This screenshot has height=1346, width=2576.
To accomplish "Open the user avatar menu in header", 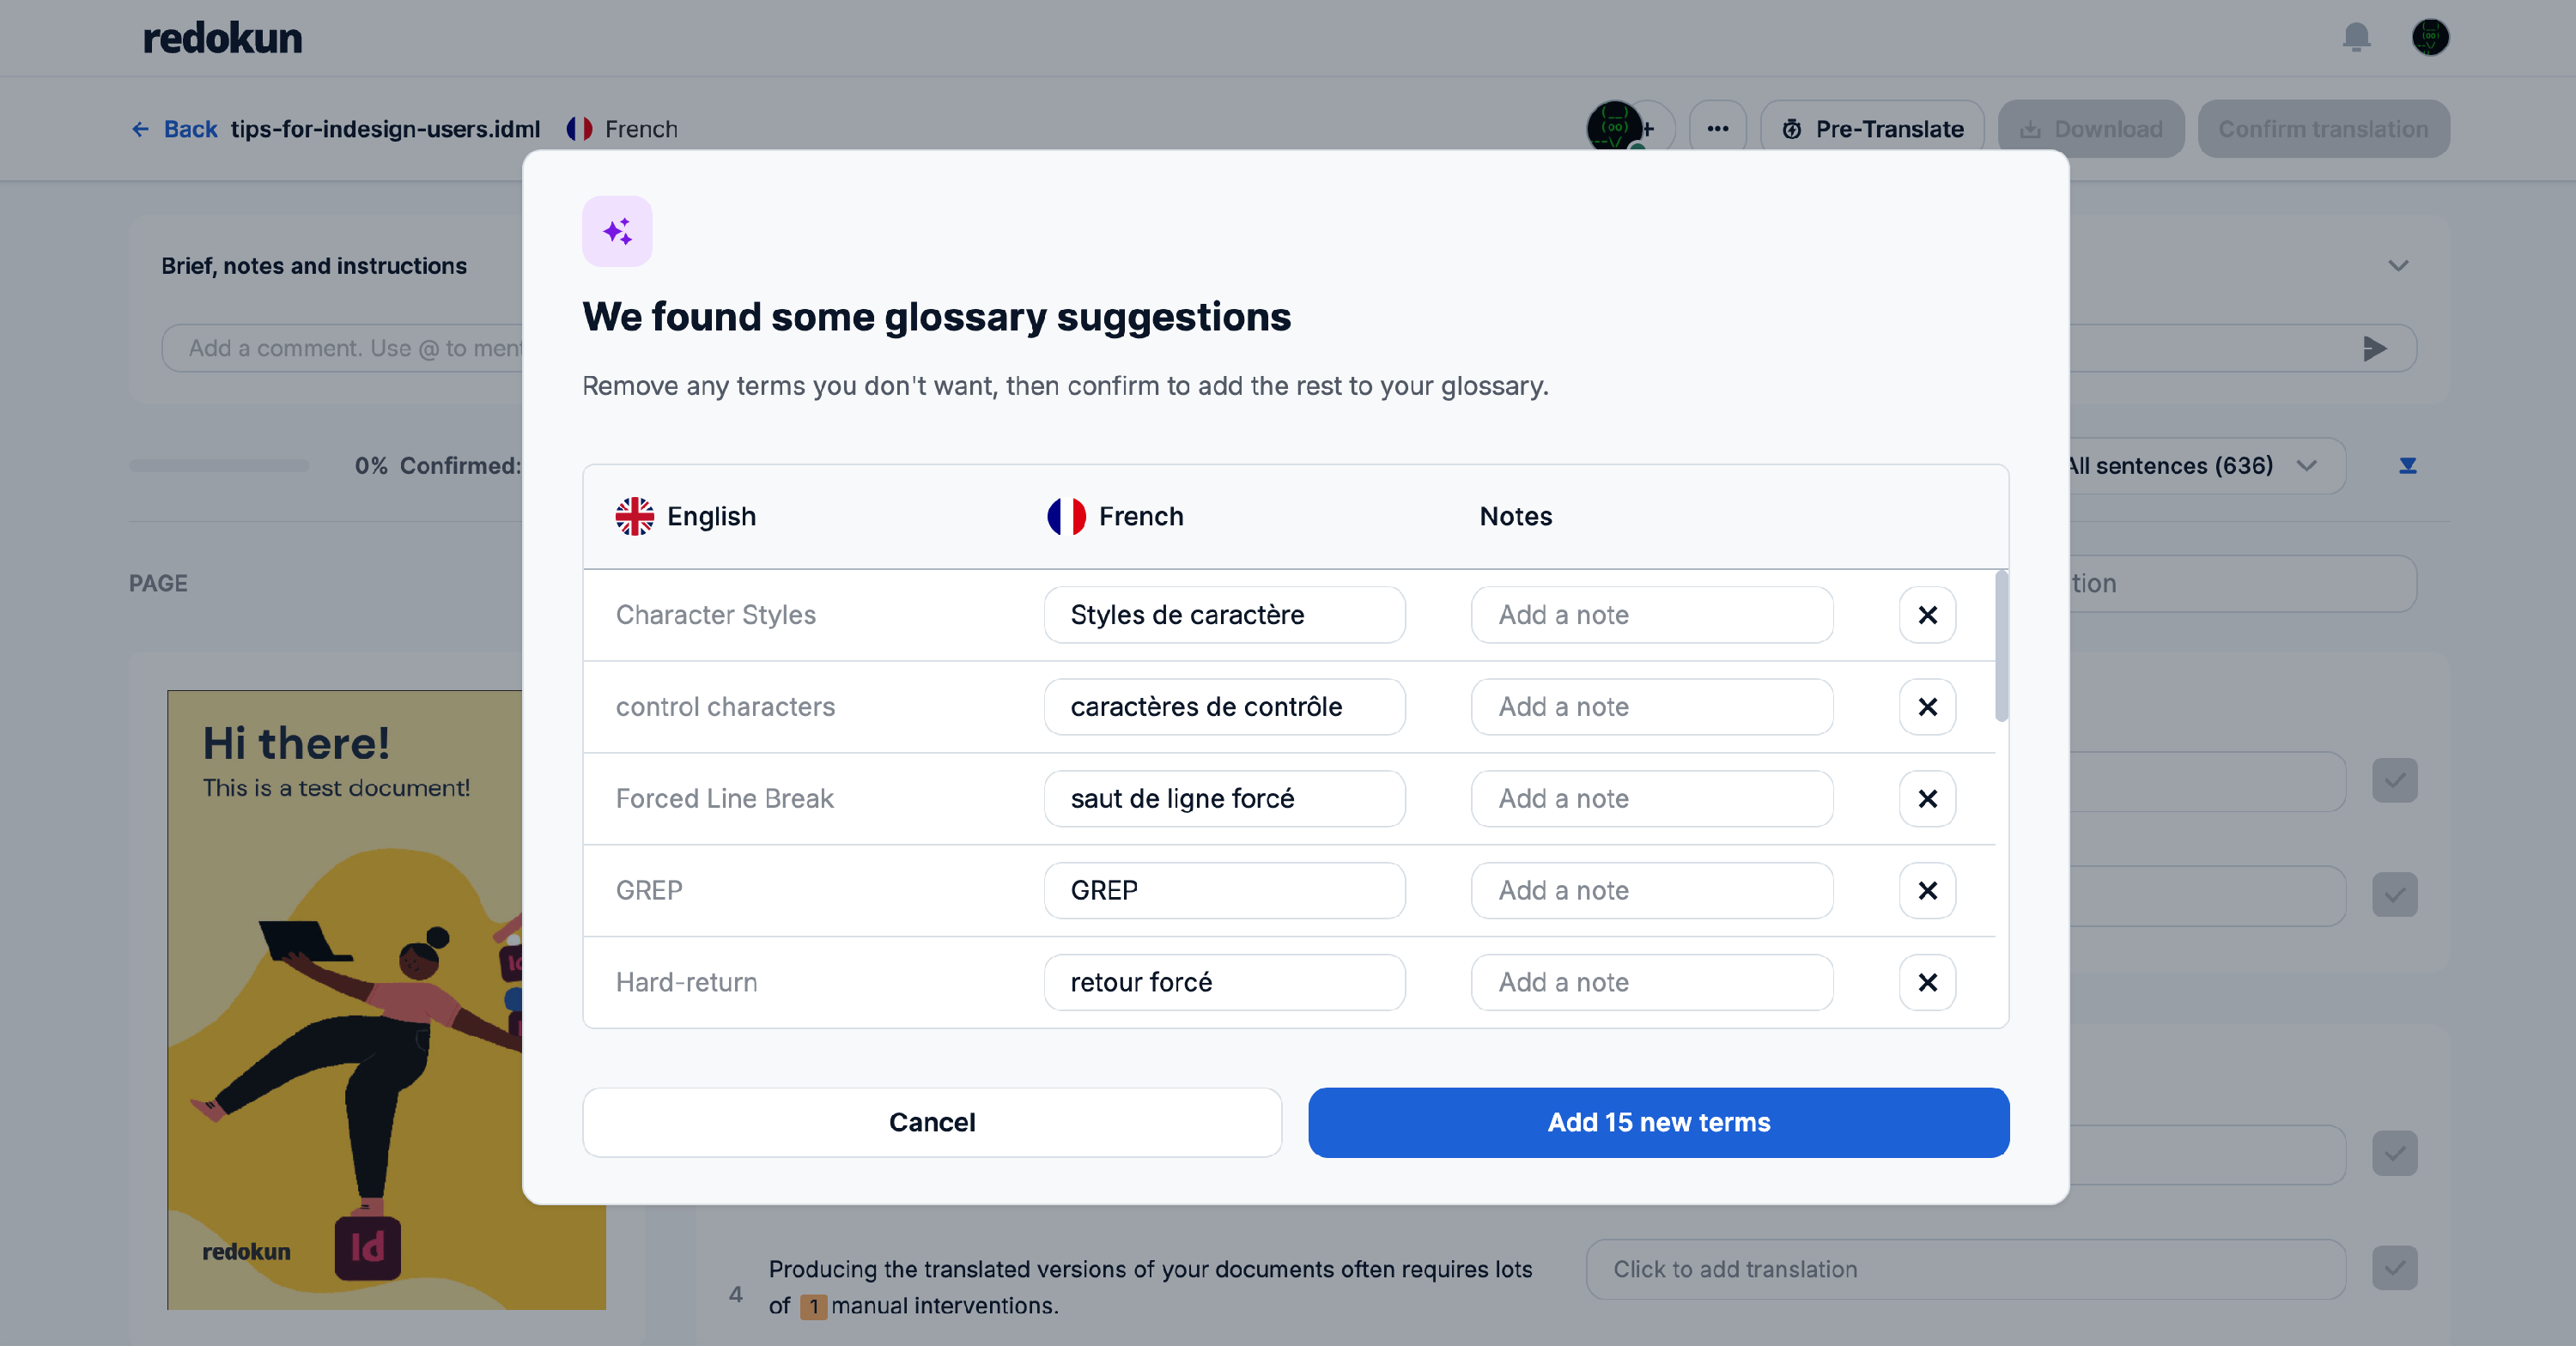I will coord(2430,38).
